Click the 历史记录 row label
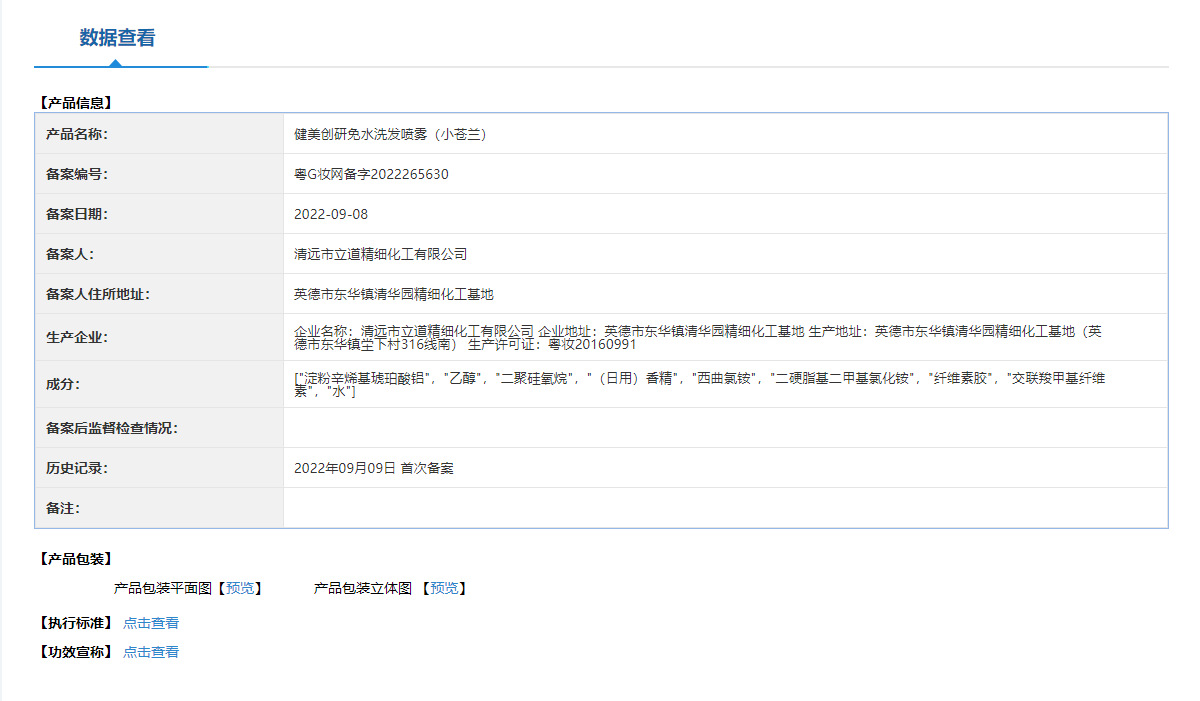The height and width of the screenshot is (701, 1200). (x=77, y=468)
